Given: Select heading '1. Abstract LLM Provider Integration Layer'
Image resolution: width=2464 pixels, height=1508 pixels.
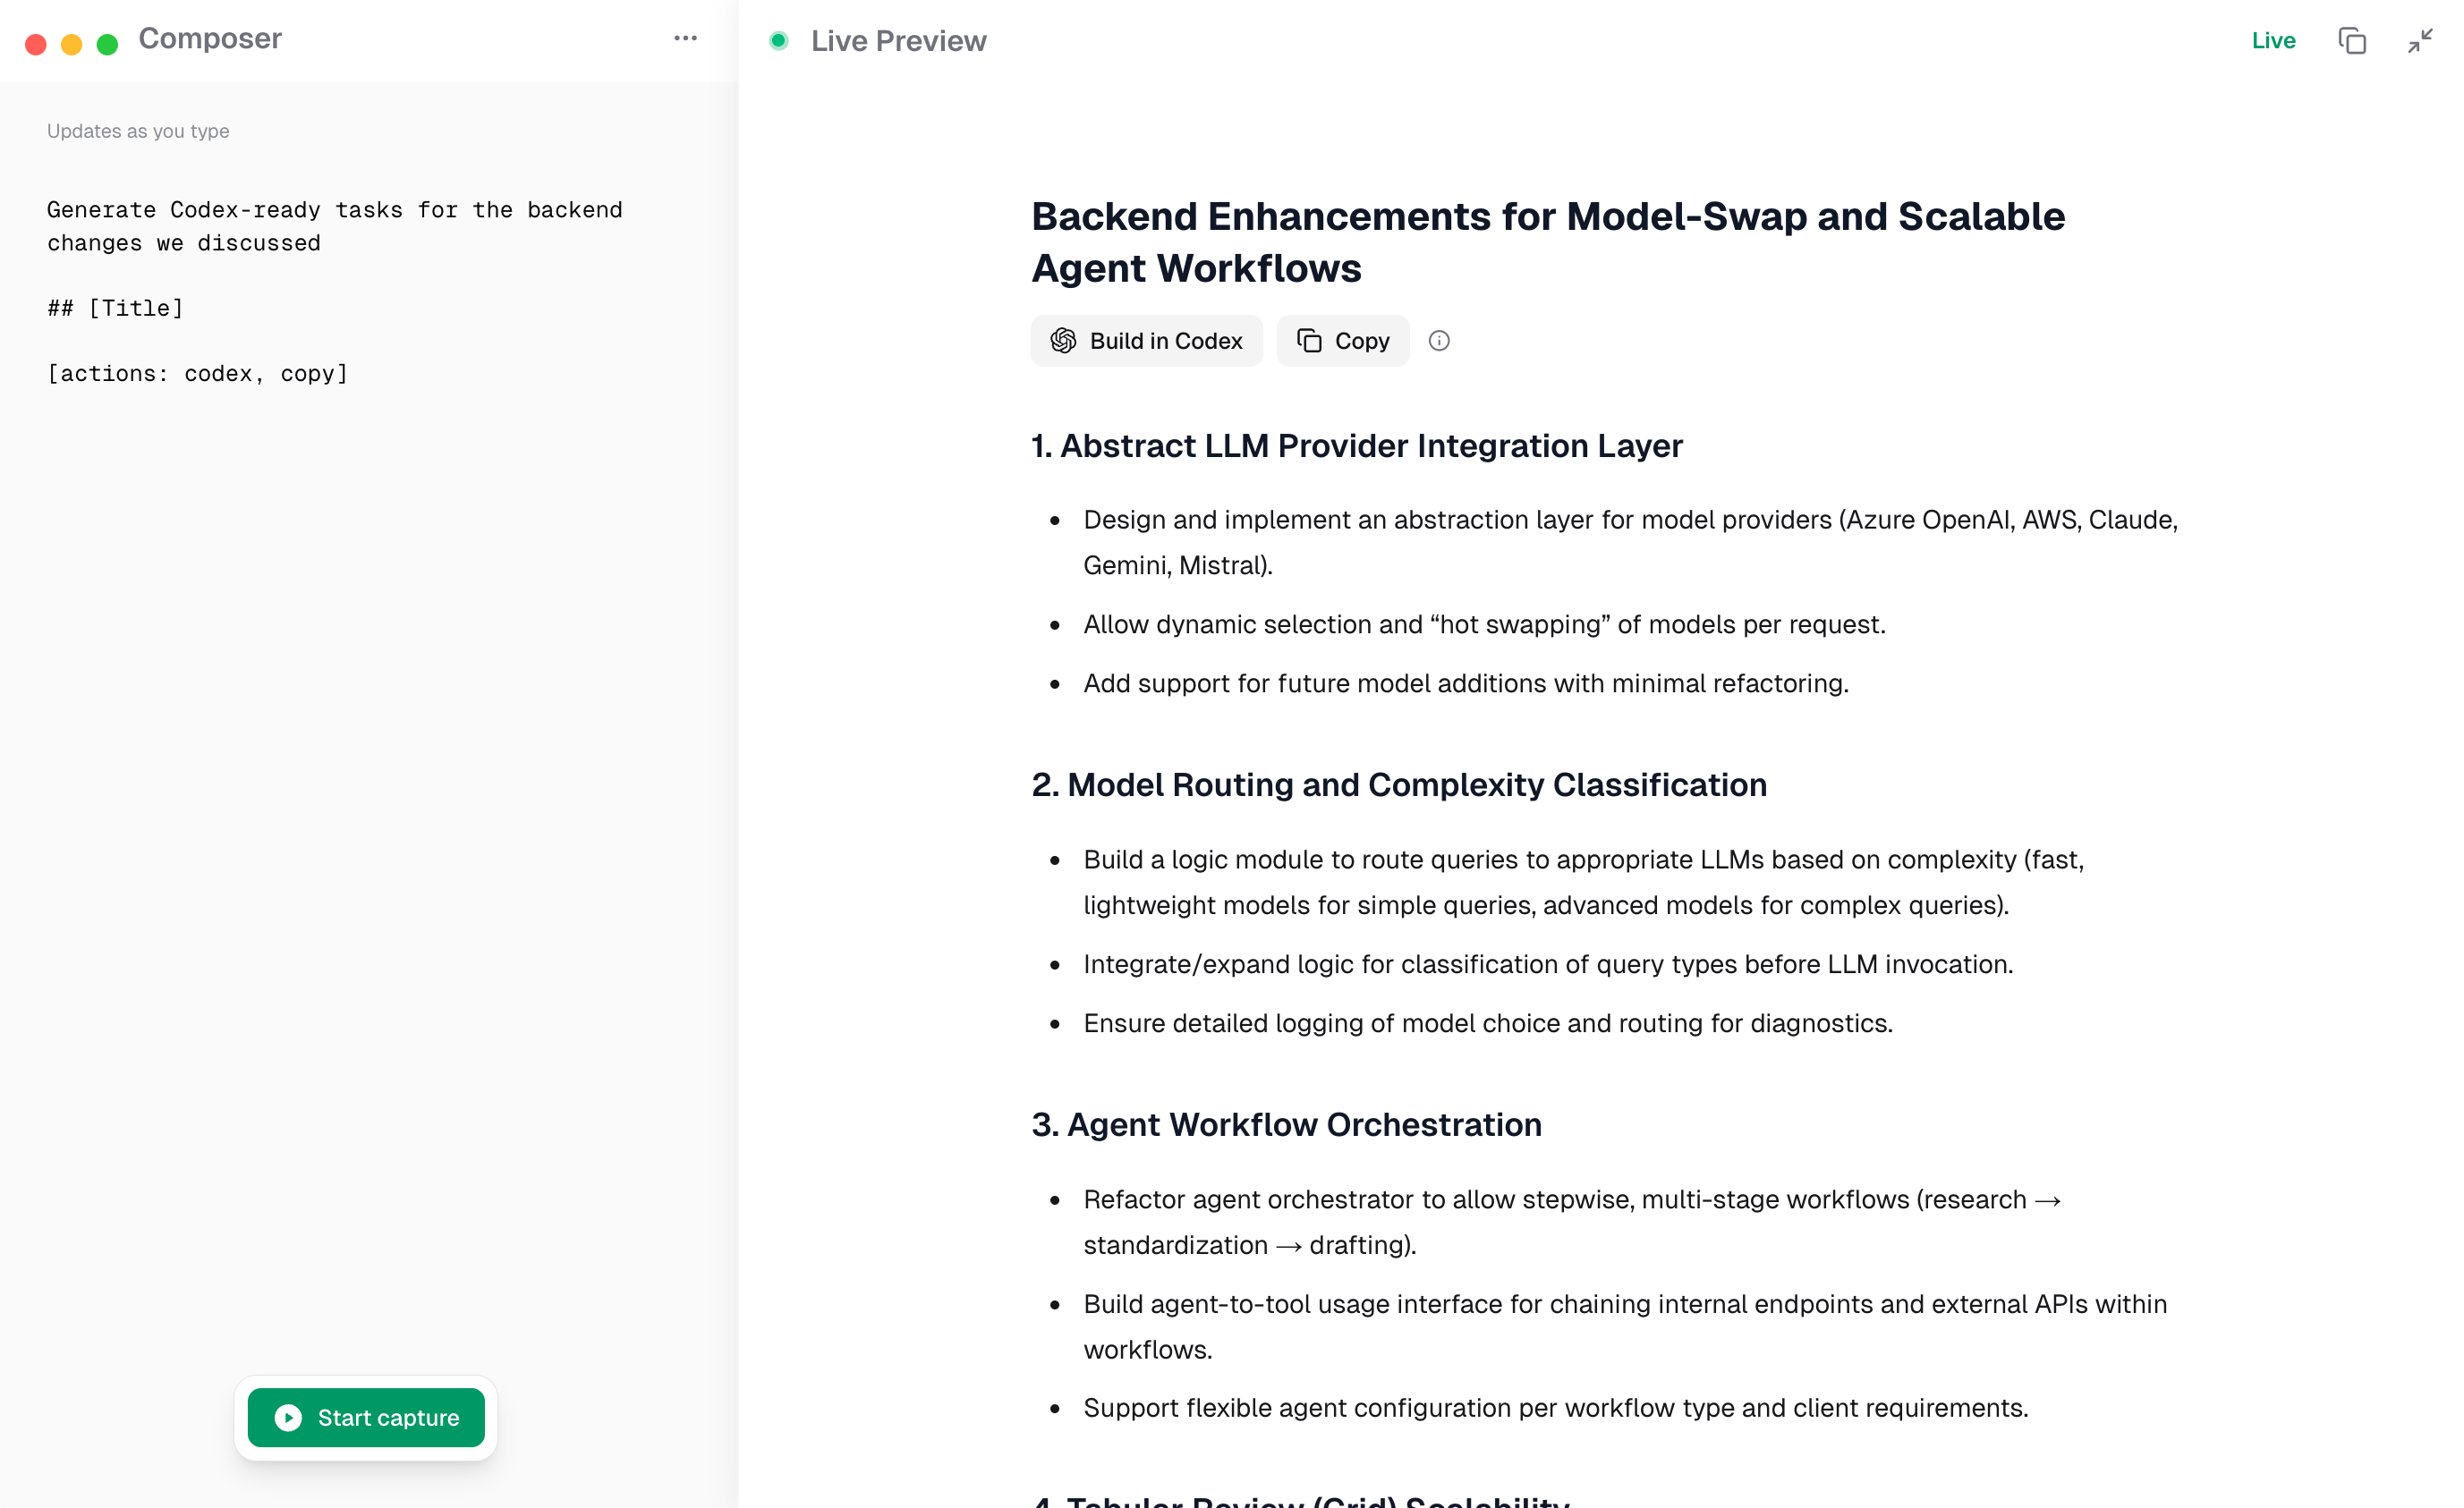Looking at the screenshot, I should point(1357,446).
